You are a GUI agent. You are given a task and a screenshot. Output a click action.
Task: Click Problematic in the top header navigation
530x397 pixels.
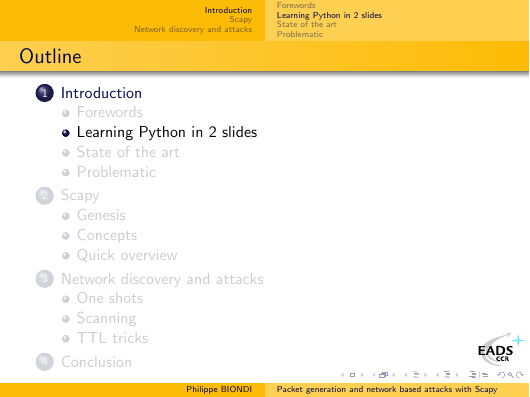tap(300, 34)
